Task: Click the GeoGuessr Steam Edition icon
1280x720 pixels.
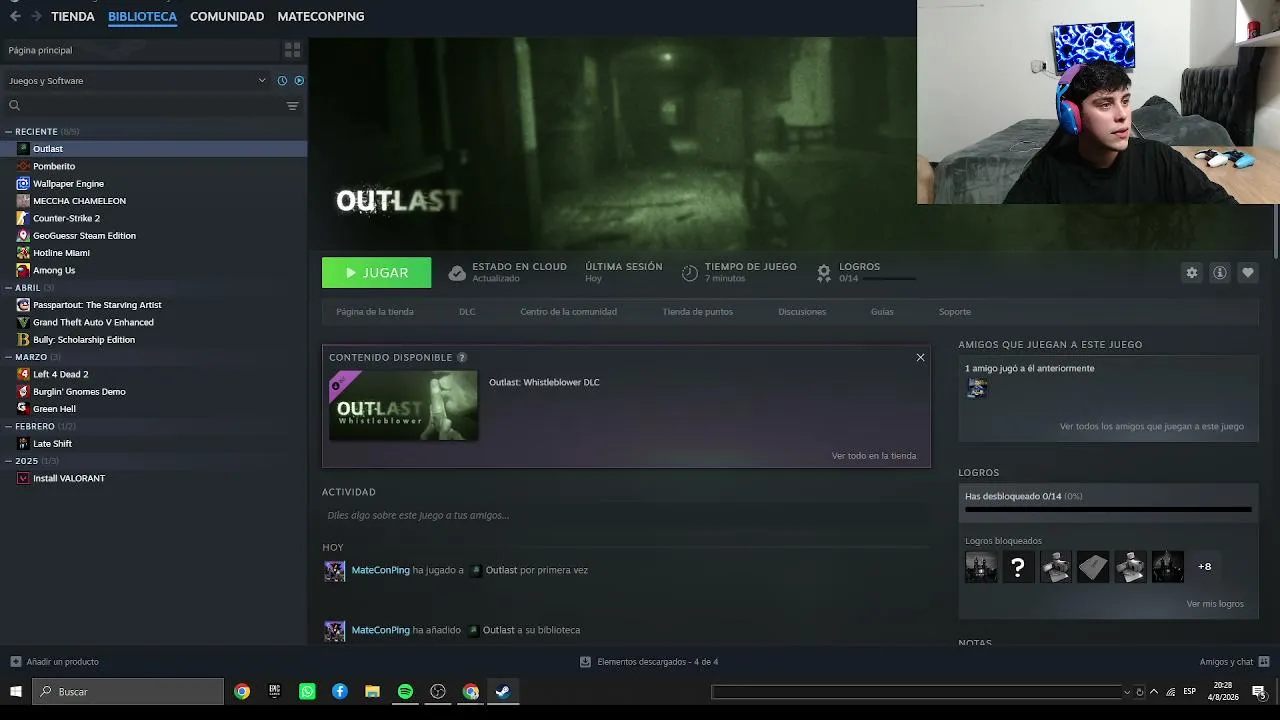Action: click(x=23, y=236)
